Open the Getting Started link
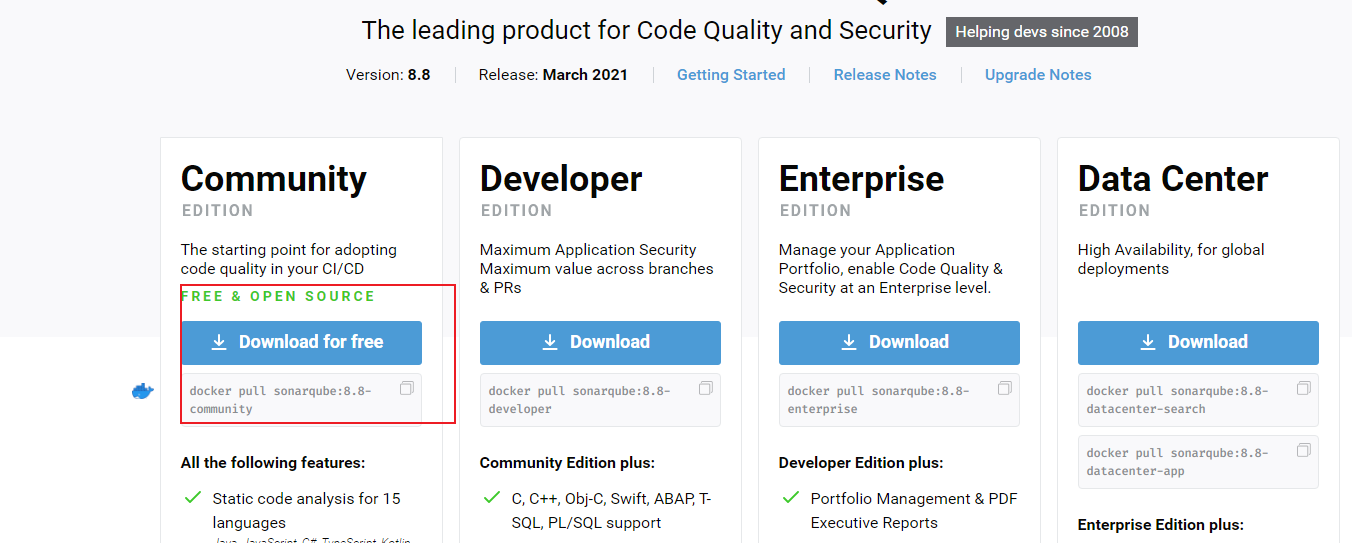 pyautogui.click(x=731, y=75)
